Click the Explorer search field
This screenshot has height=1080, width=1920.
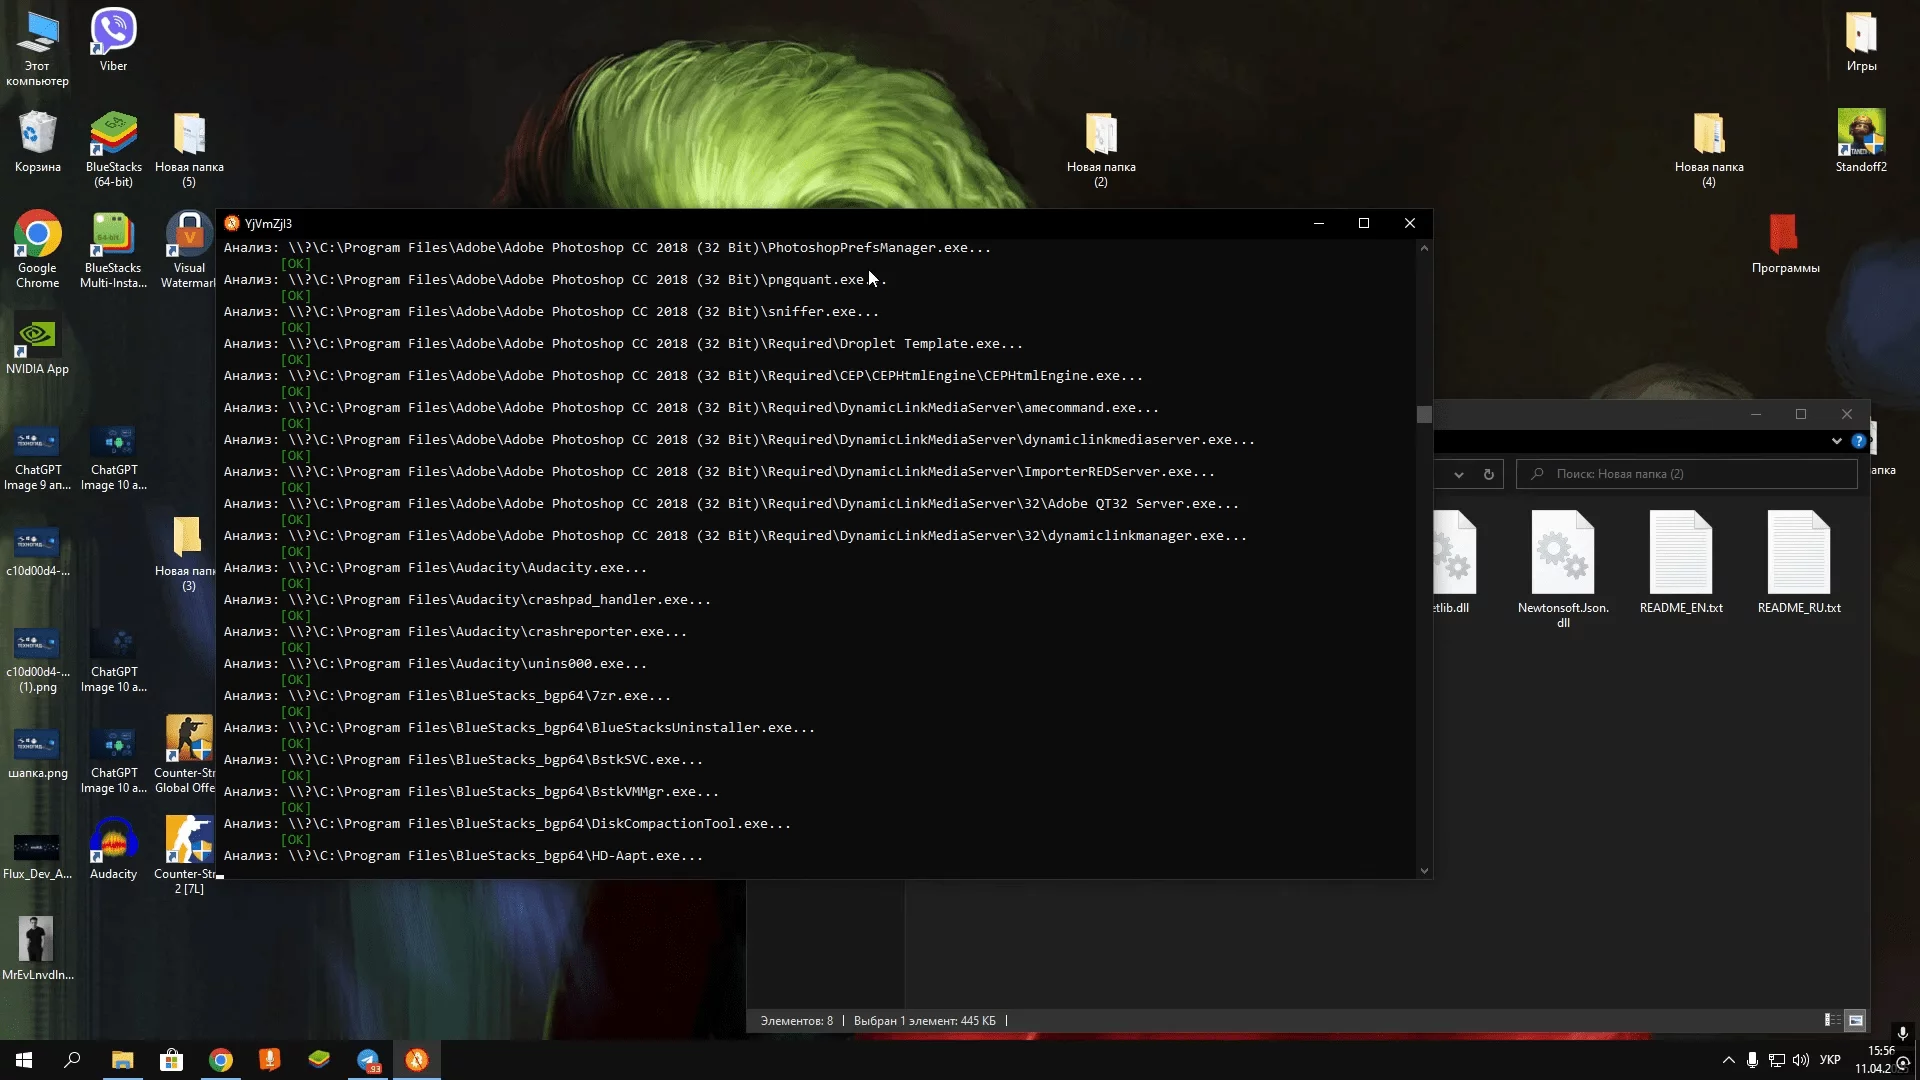pyautogui.click(x=1690, y=474)
